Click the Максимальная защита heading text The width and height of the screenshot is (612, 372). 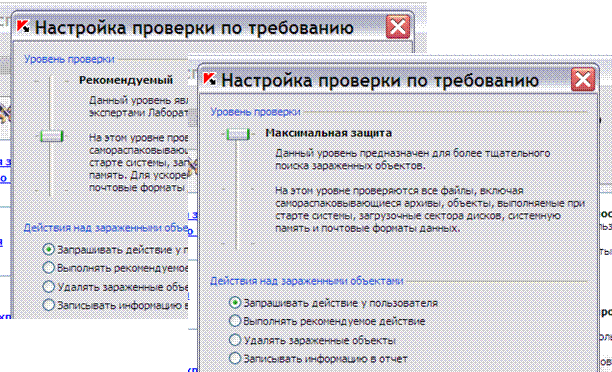328,133
